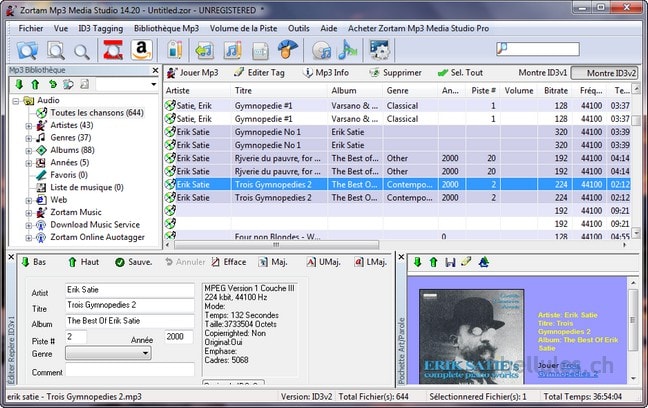
Task: Click the pencil icon in cover art panel
Action: coord(466,261)
